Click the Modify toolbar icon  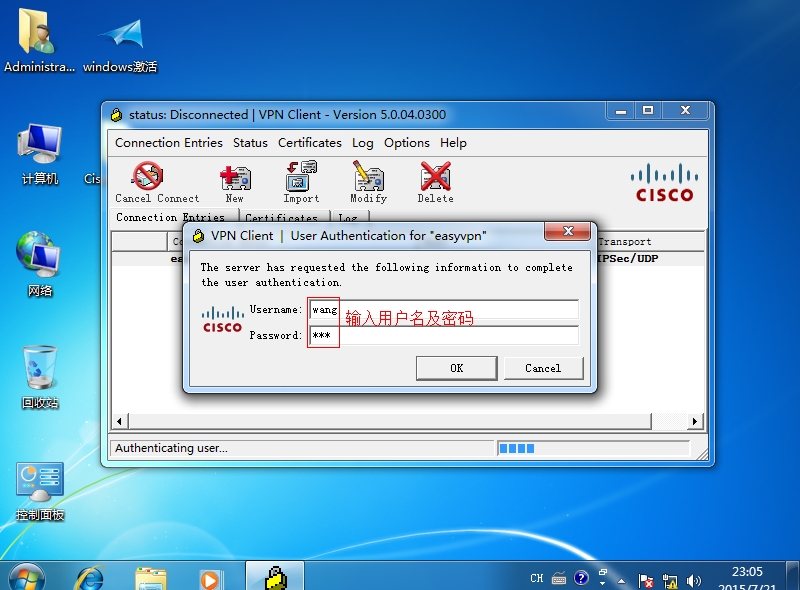pos(368,182)
